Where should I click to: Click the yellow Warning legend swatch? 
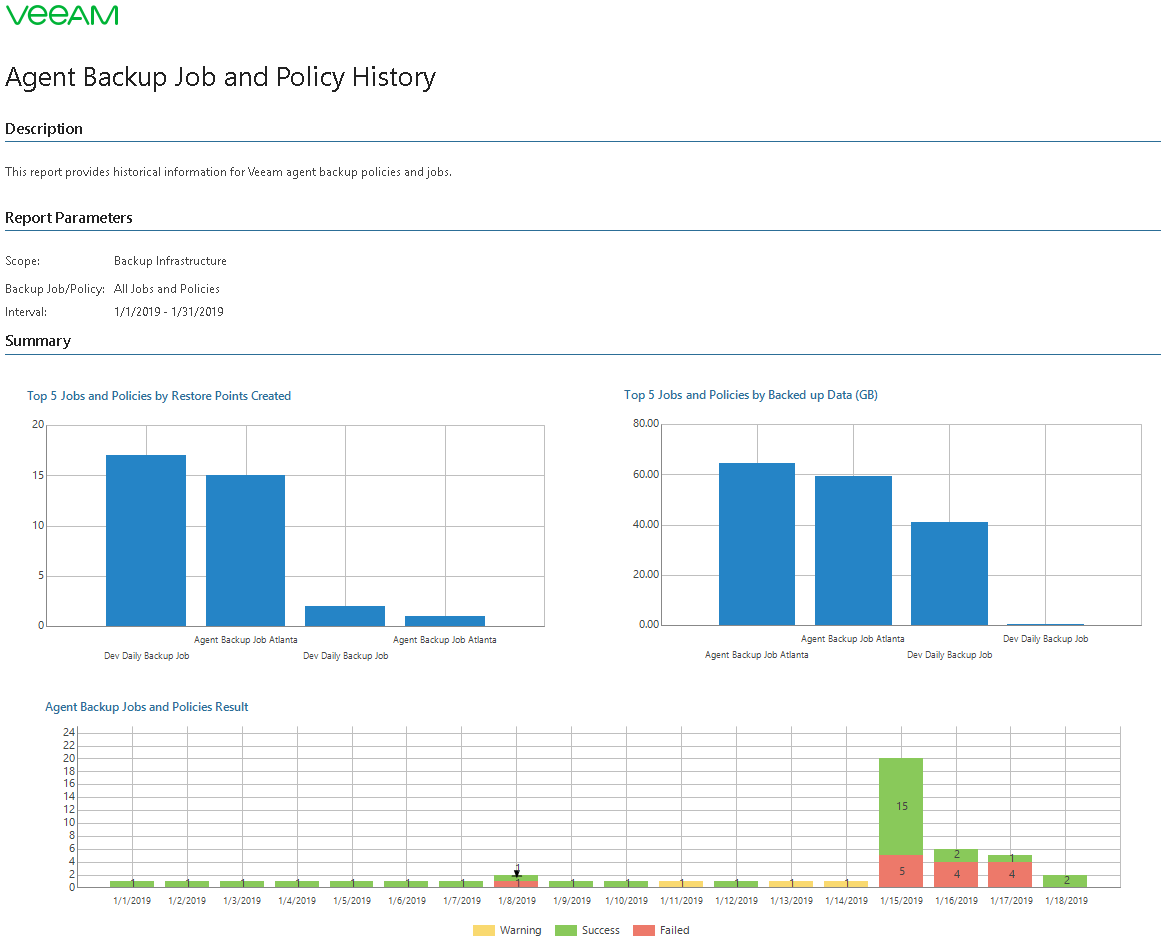coord(484,931)
